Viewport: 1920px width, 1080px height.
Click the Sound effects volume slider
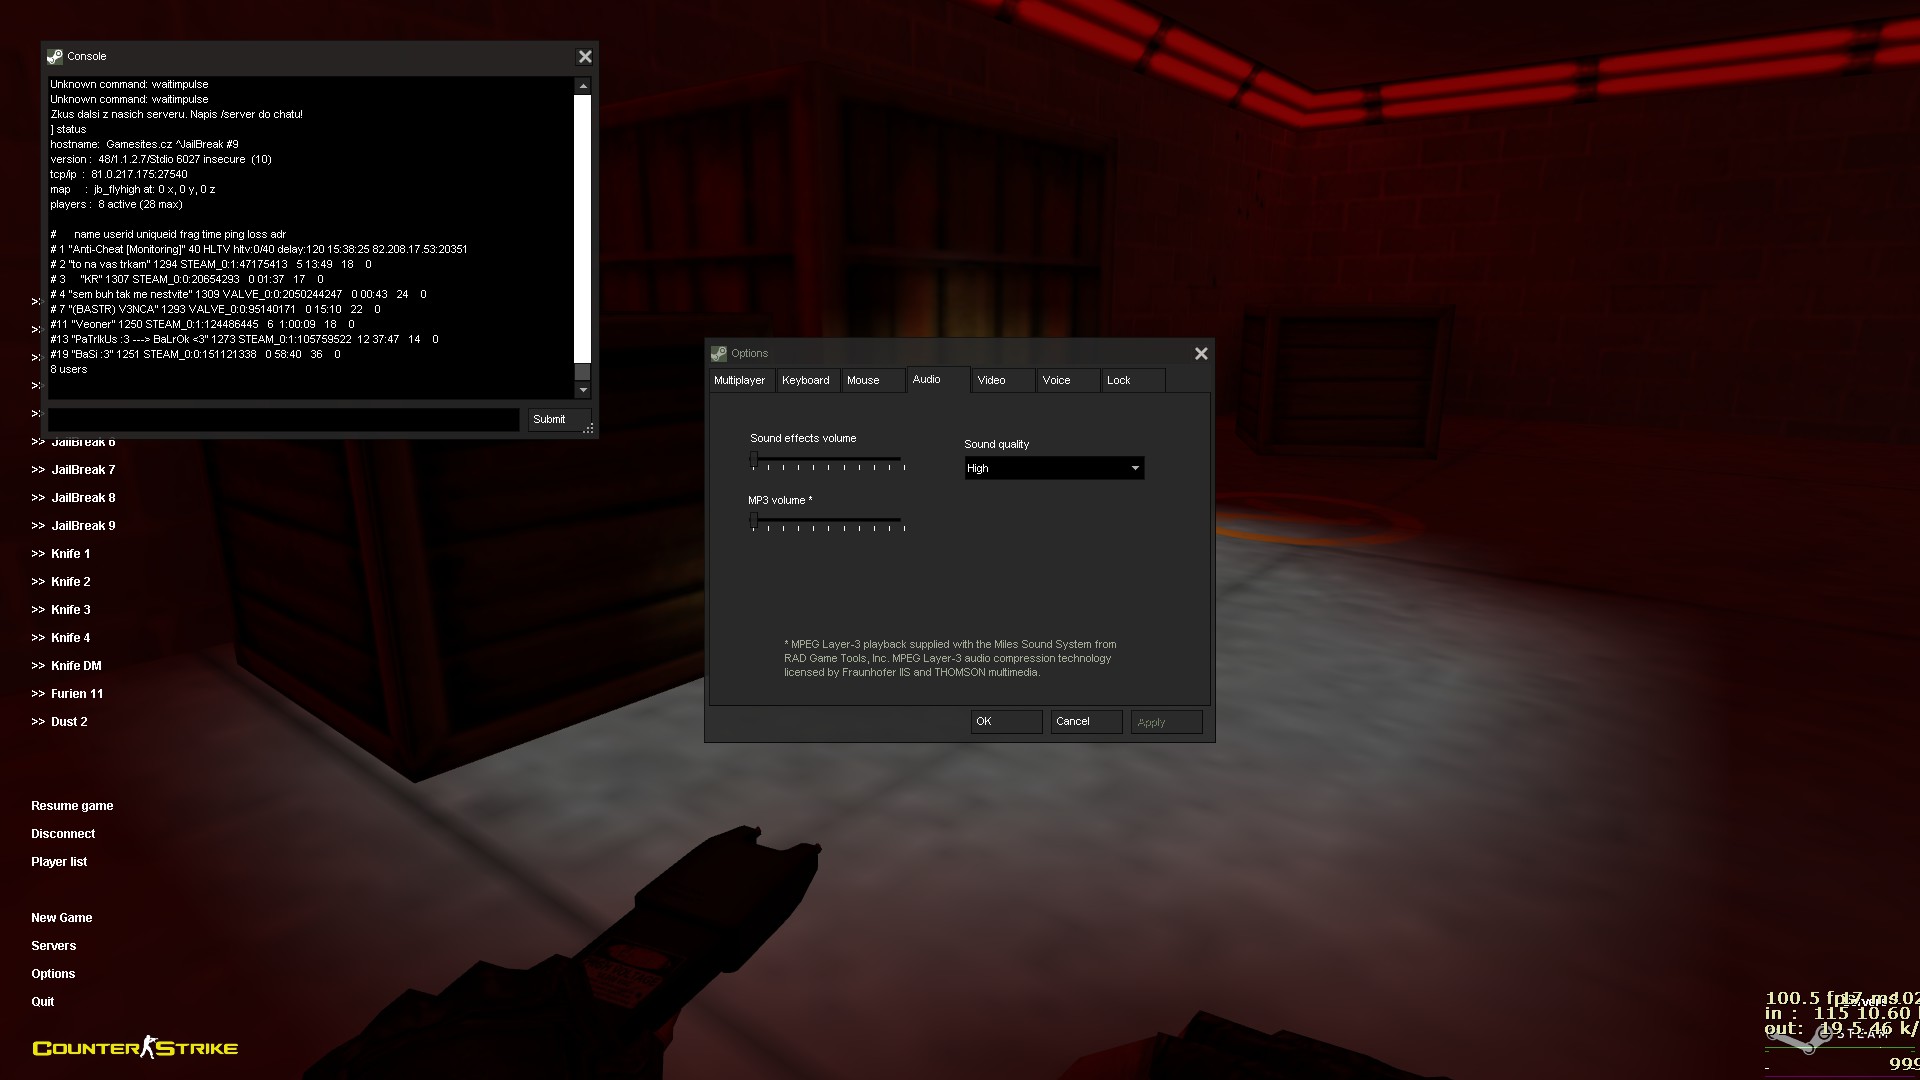point(827,461)
